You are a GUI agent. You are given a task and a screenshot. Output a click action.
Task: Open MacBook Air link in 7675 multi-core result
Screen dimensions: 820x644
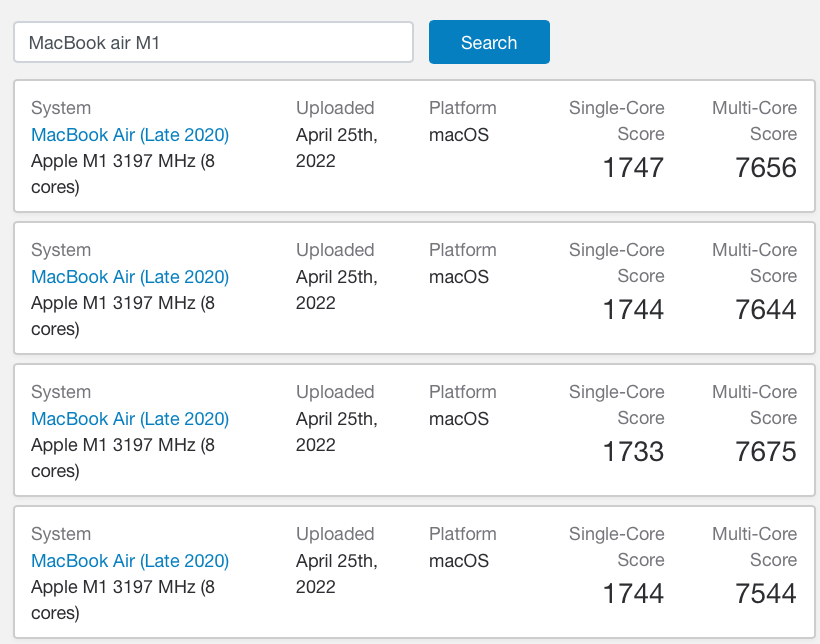pos(130,419)
